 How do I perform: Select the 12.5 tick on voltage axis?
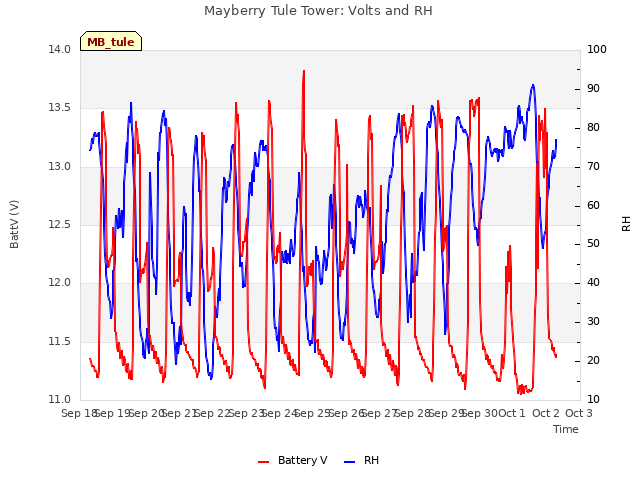[59, 224]
